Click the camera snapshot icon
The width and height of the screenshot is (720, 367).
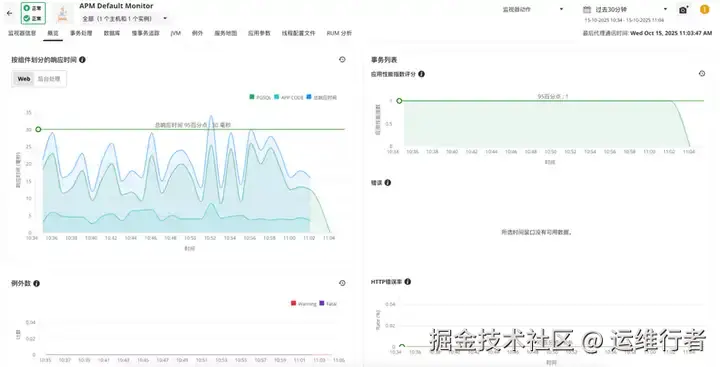pyautogui.click(x=683, y=10)
